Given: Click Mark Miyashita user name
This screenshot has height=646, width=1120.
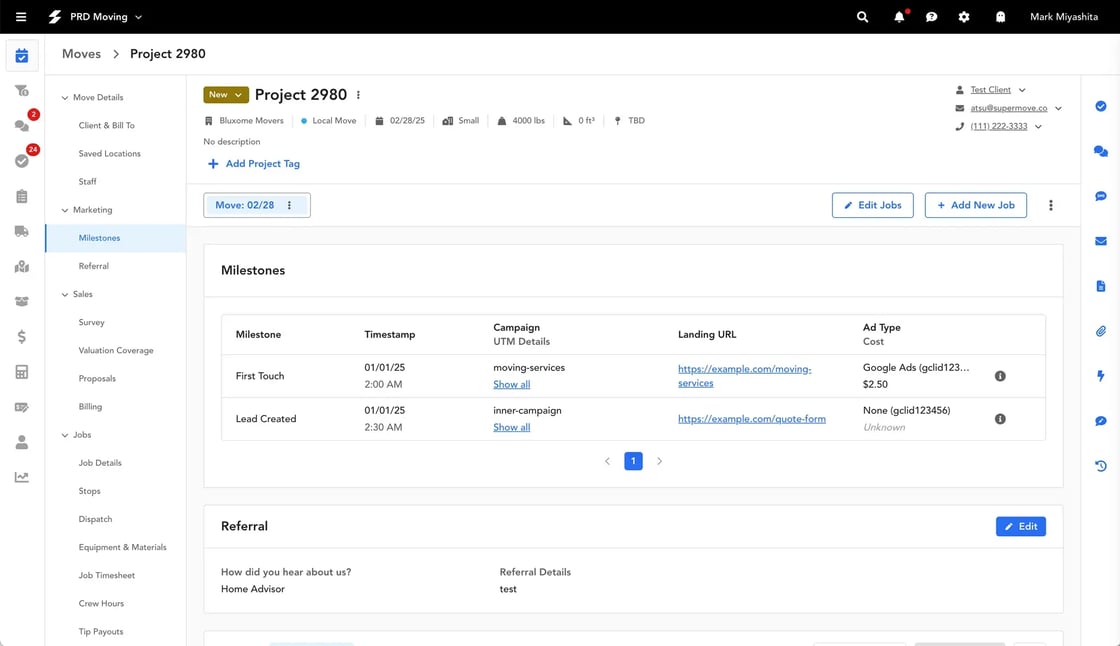Looking at the screenshot, I should click(x=1064, y=16).
